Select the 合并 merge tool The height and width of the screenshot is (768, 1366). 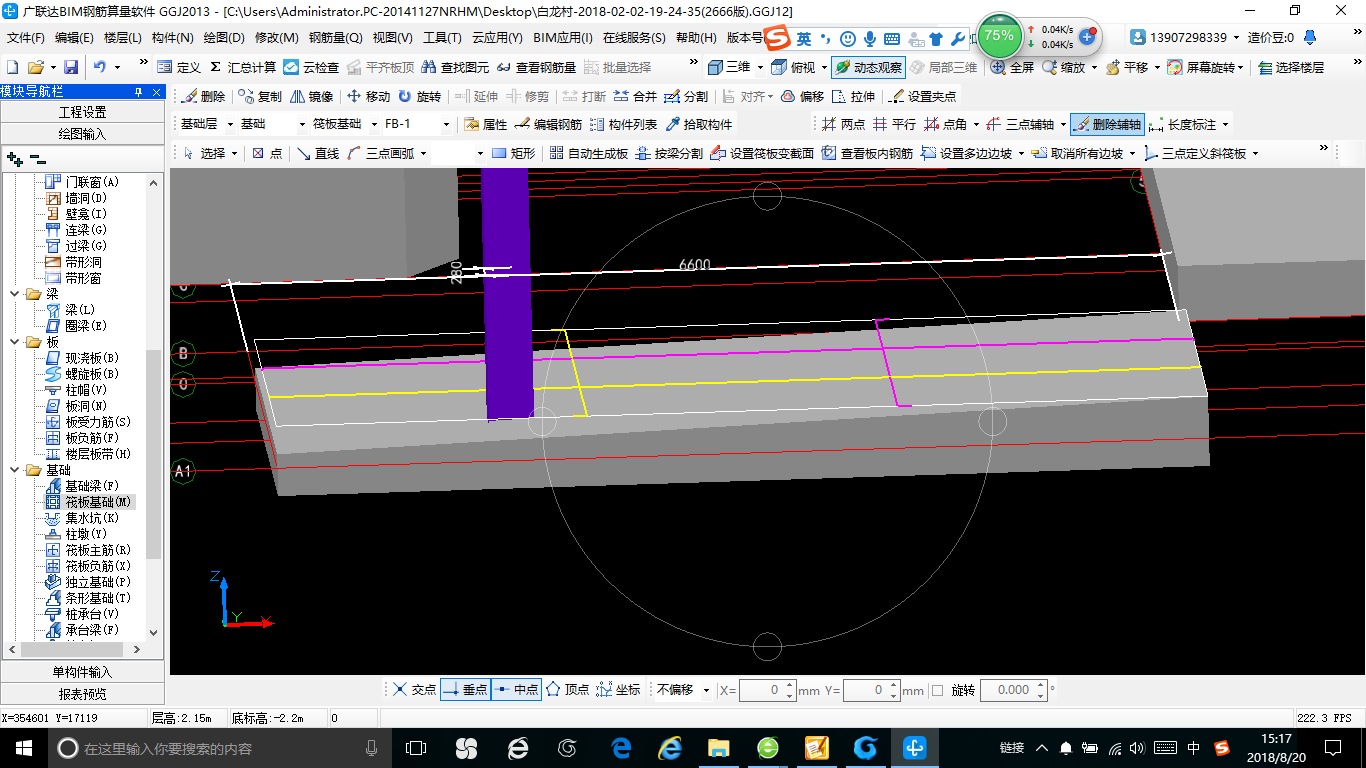click(x=635, y=96)
